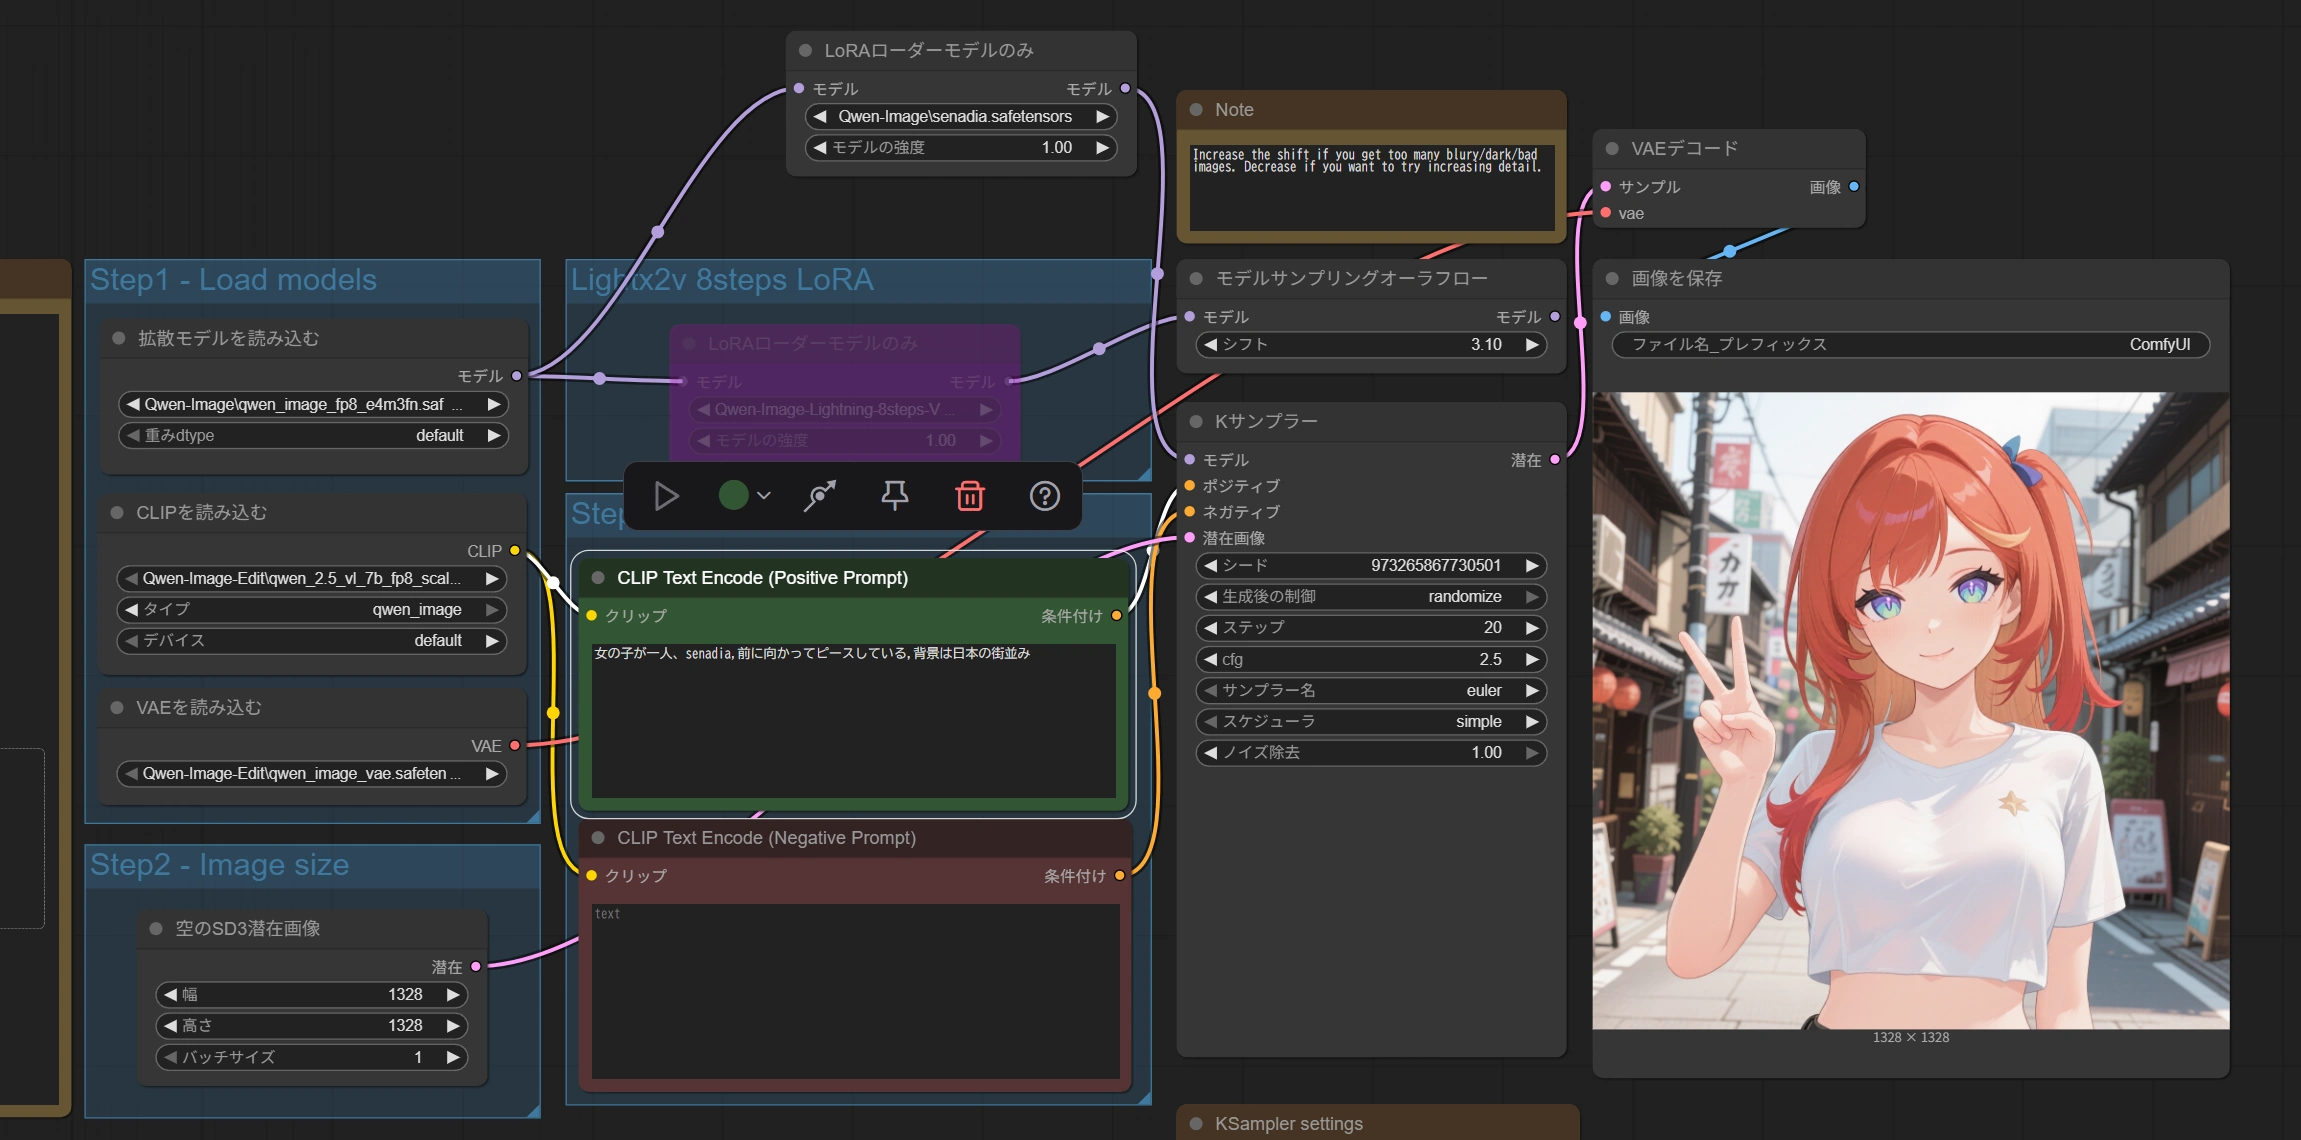
Task: Open node help question mark icon
Action: [x=1045, y=496]
